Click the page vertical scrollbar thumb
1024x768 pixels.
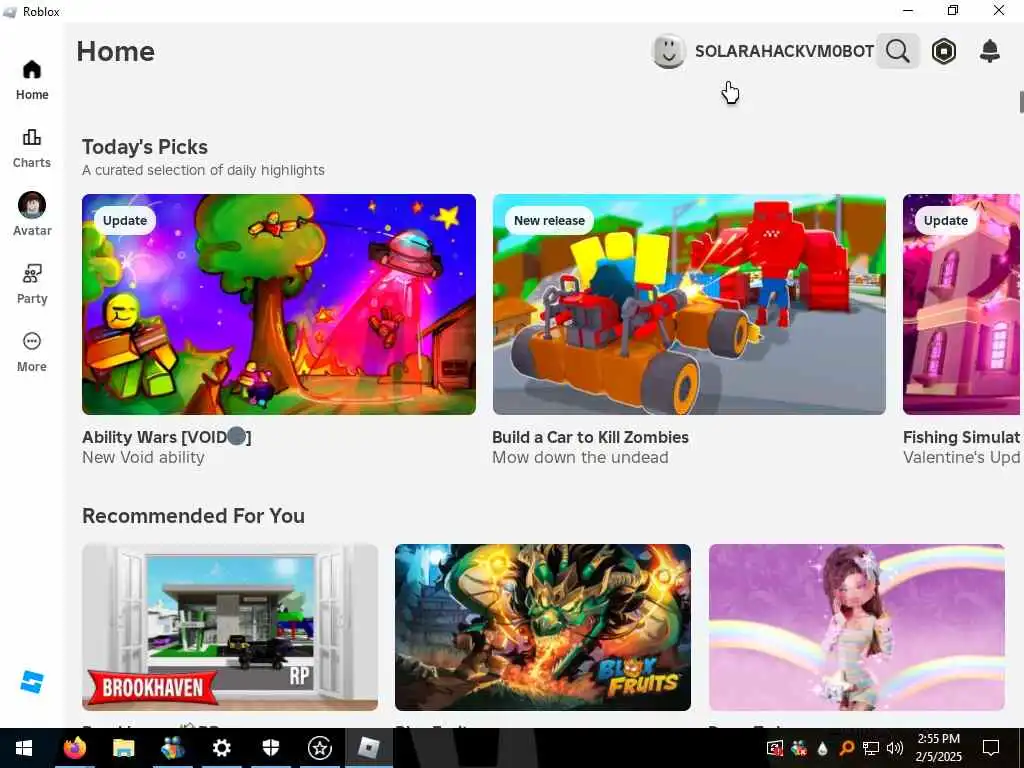[x=1021, y=102]
